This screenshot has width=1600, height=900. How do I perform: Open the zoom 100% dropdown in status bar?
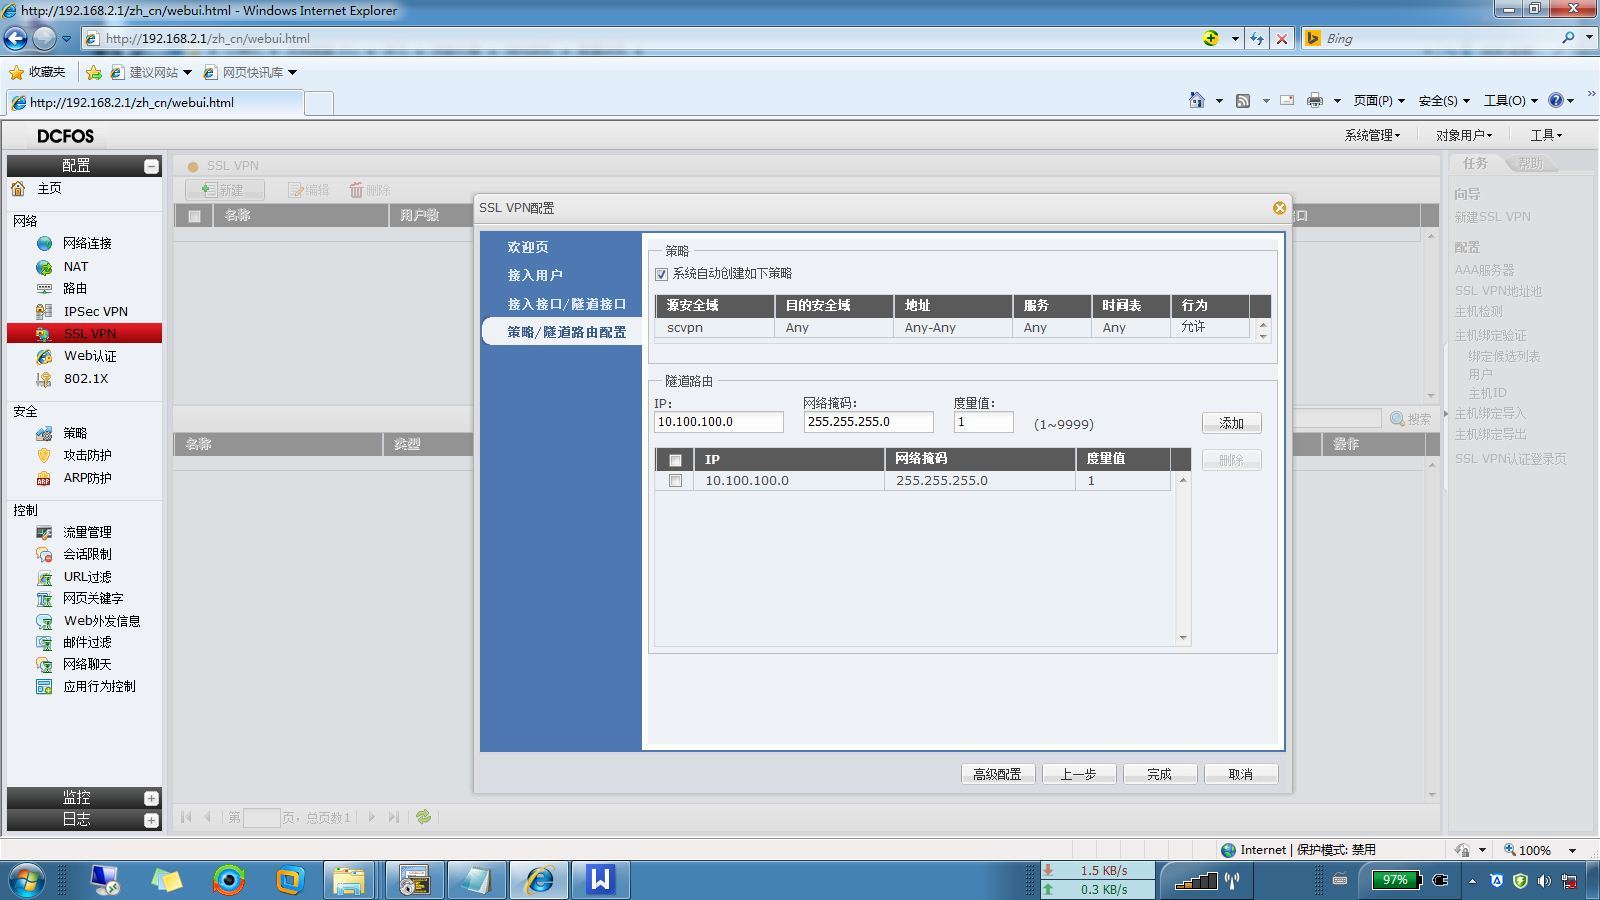[1572, 850]
